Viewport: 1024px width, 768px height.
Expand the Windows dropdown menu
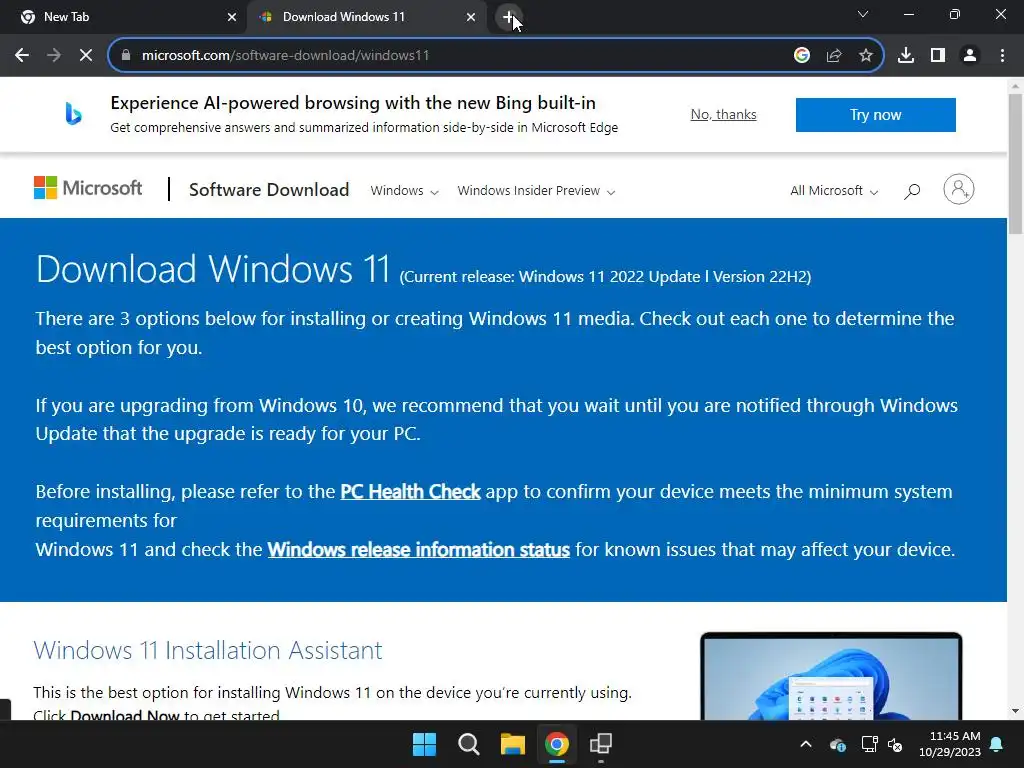point(404,191)
